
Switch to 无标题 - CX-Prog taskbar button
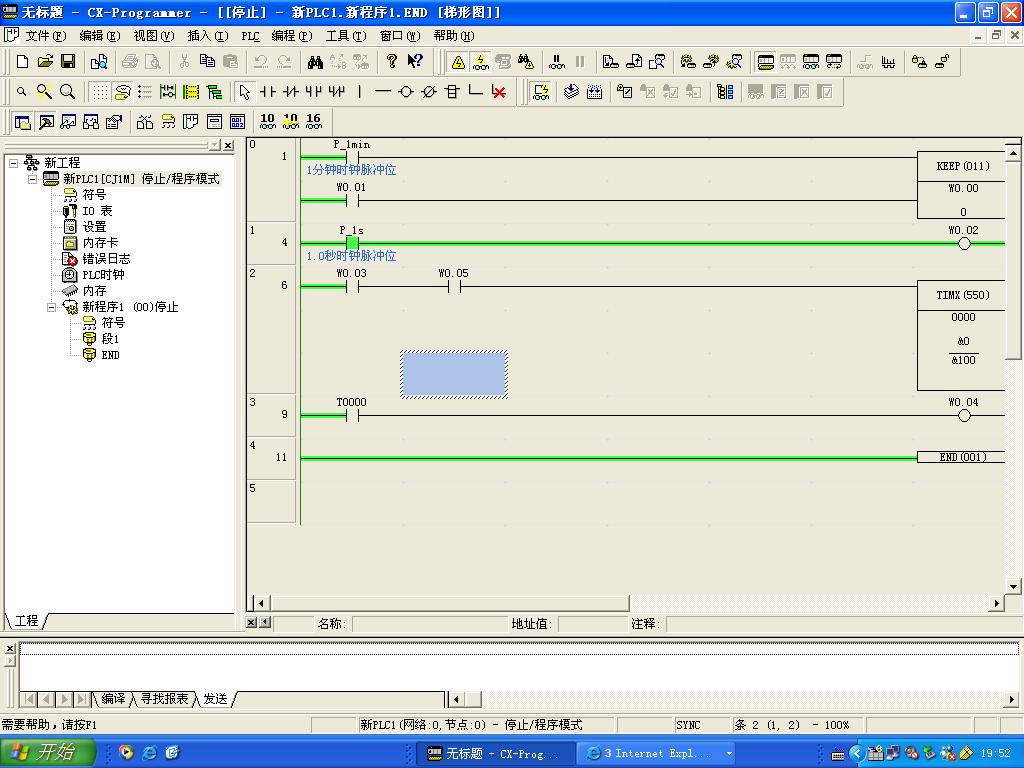[495, 754]
